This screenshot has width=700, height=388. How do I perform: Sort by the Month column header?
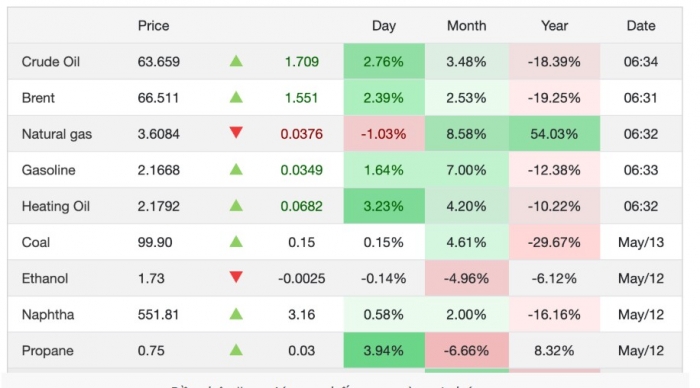click(467, 25)
